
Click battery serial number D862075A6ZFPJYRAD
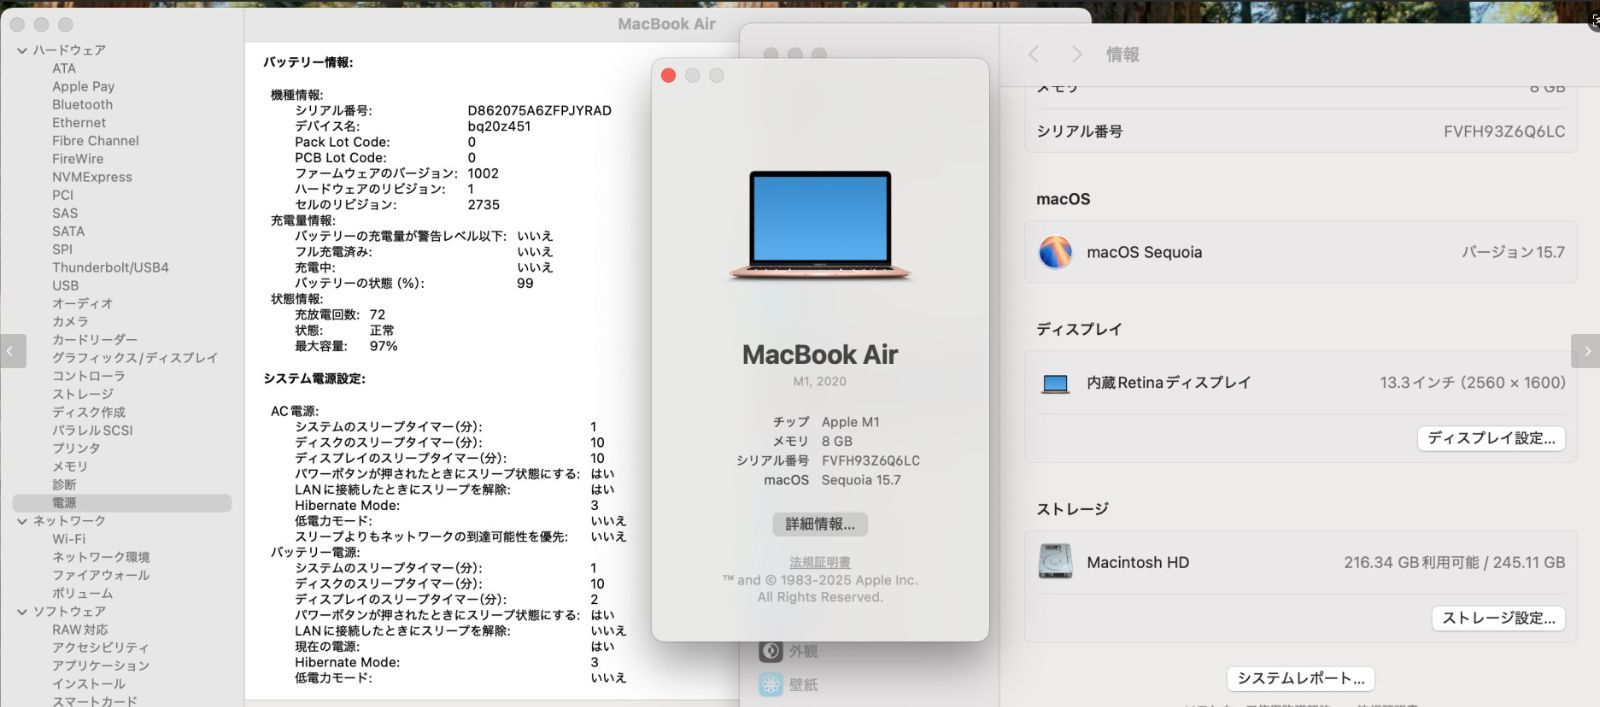pyautogui.click(x=539, y=111)
